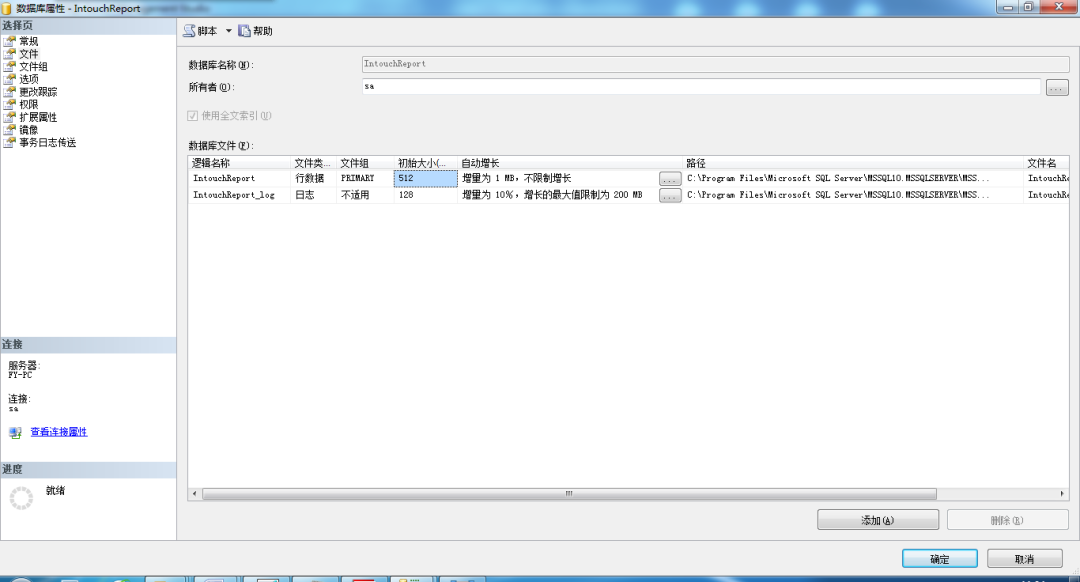The image size is (1080, 582).
Task: Open the path browse (...) for IntouchReport_log row
Action: pos(669,194)
